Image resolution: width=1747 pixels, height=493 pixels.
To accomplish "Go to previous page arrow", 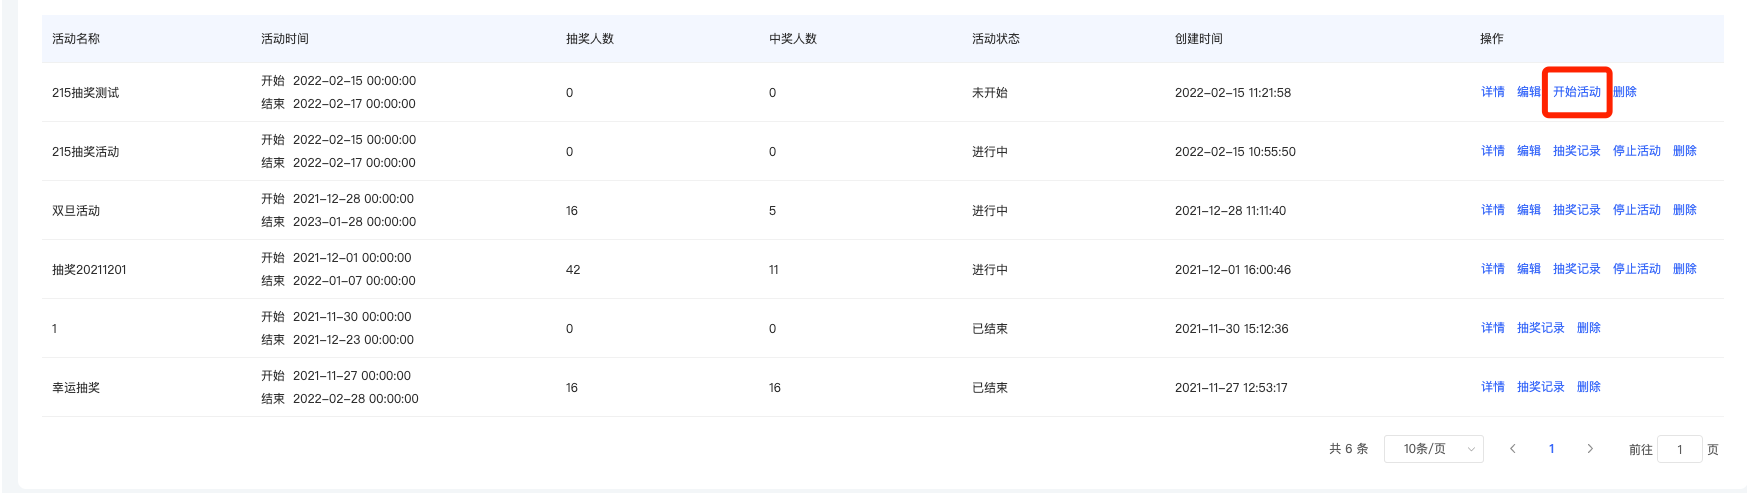I will click(x=1513, y=449).
